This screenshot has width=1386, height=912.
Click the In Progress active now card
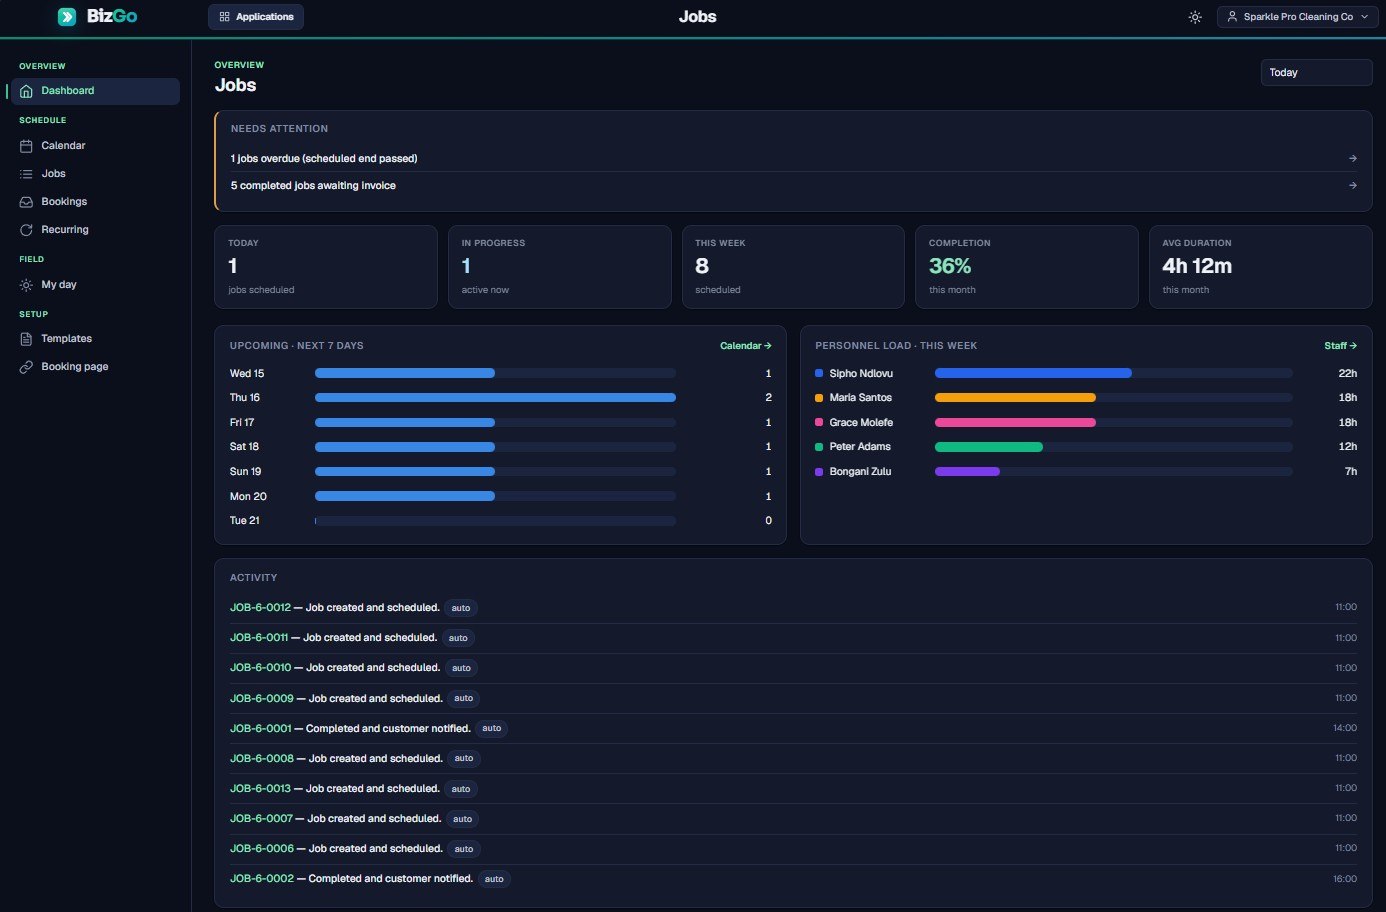point(560,267)
